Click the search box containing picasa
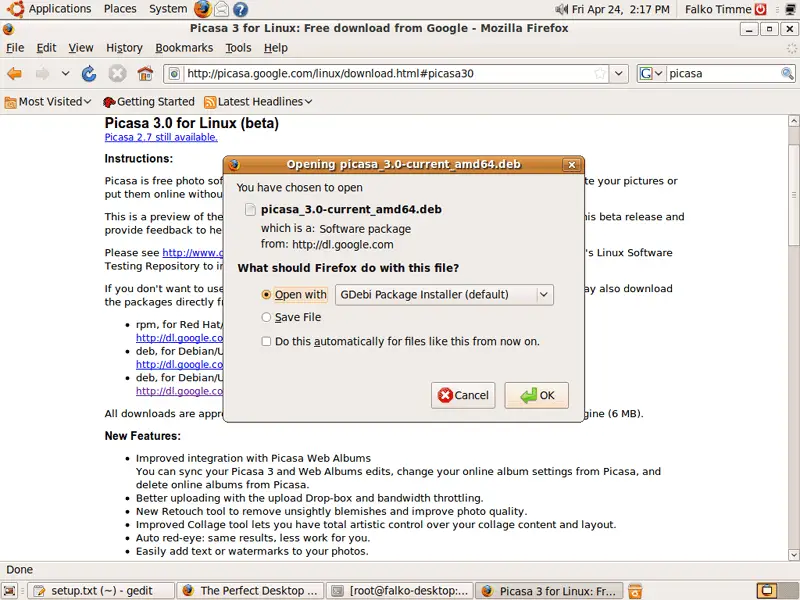Image resolution: width=800 pixels, height=600 pixels. [723, 74]
